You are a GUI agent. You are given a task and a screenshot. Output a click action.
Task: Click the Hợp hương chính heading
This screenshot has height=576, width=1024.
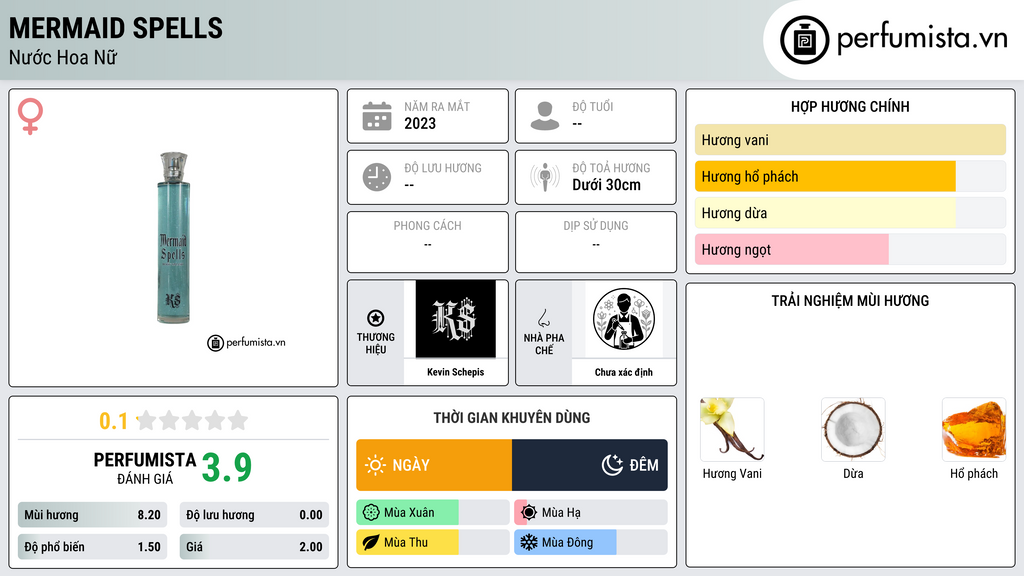(850, 106)
